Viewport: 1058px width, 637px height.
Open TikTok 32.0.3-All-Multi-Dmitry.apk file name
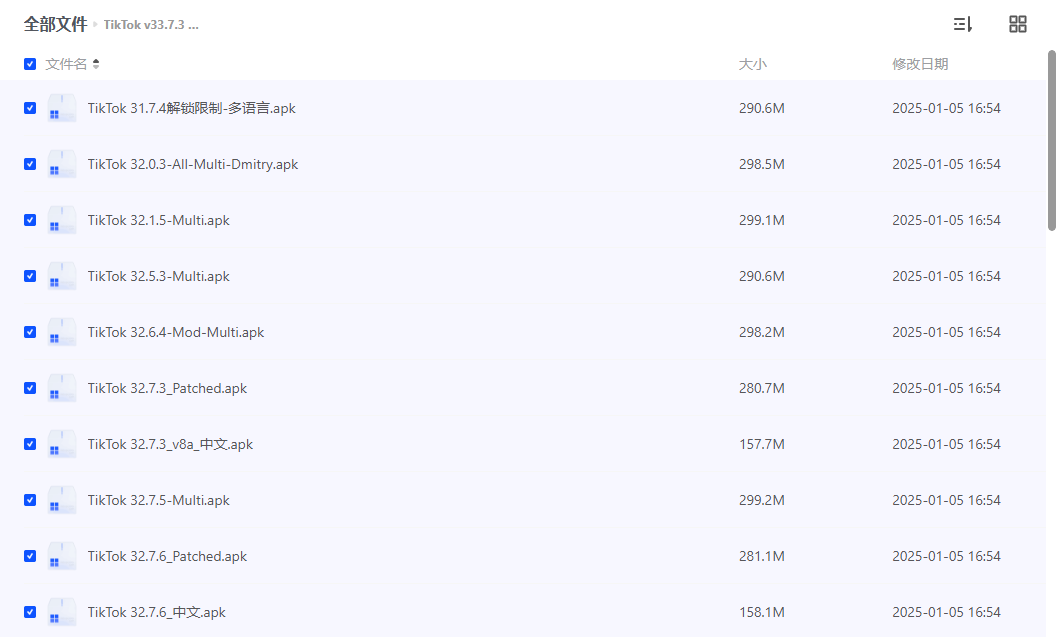click(192, 164)
